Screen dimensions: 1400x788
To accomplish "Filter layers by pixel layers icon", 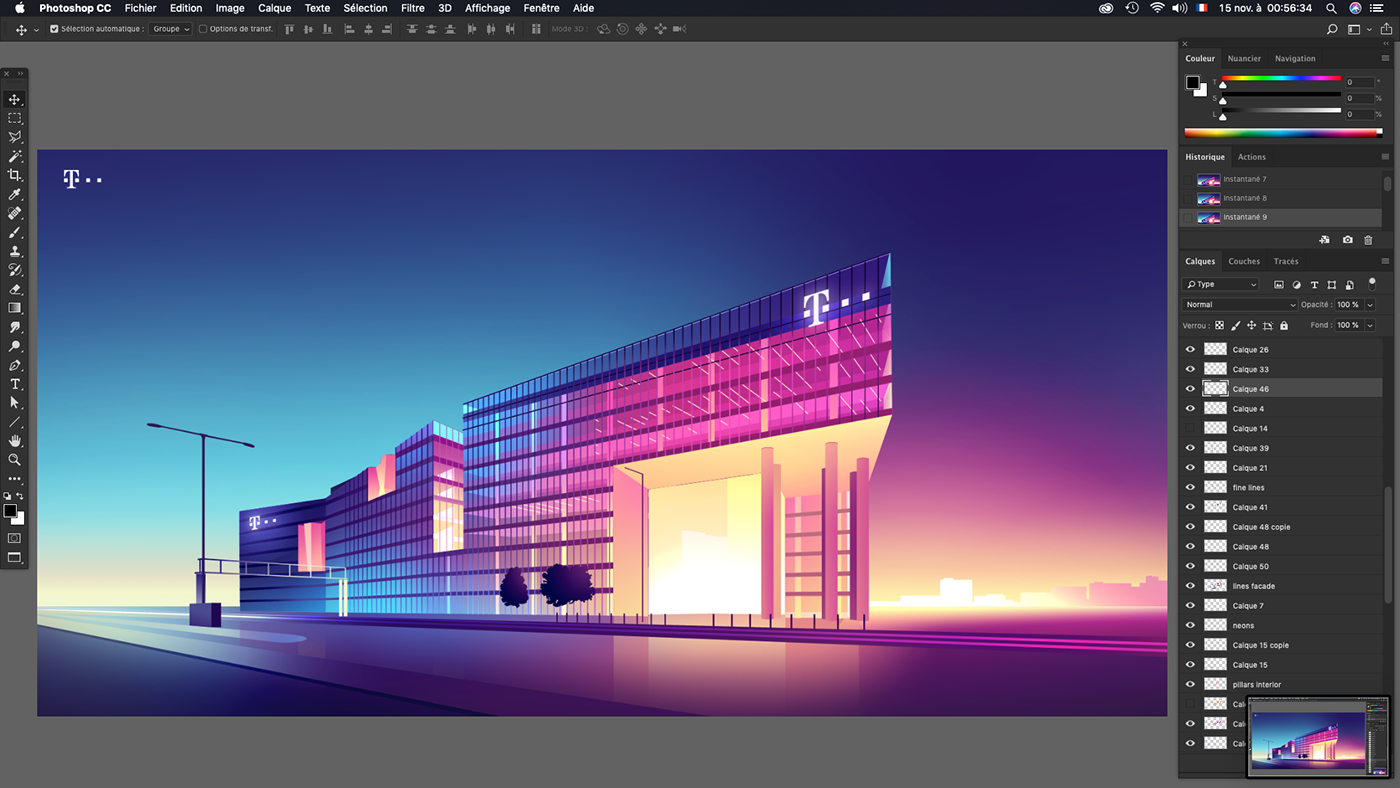I will (1278, 285).
